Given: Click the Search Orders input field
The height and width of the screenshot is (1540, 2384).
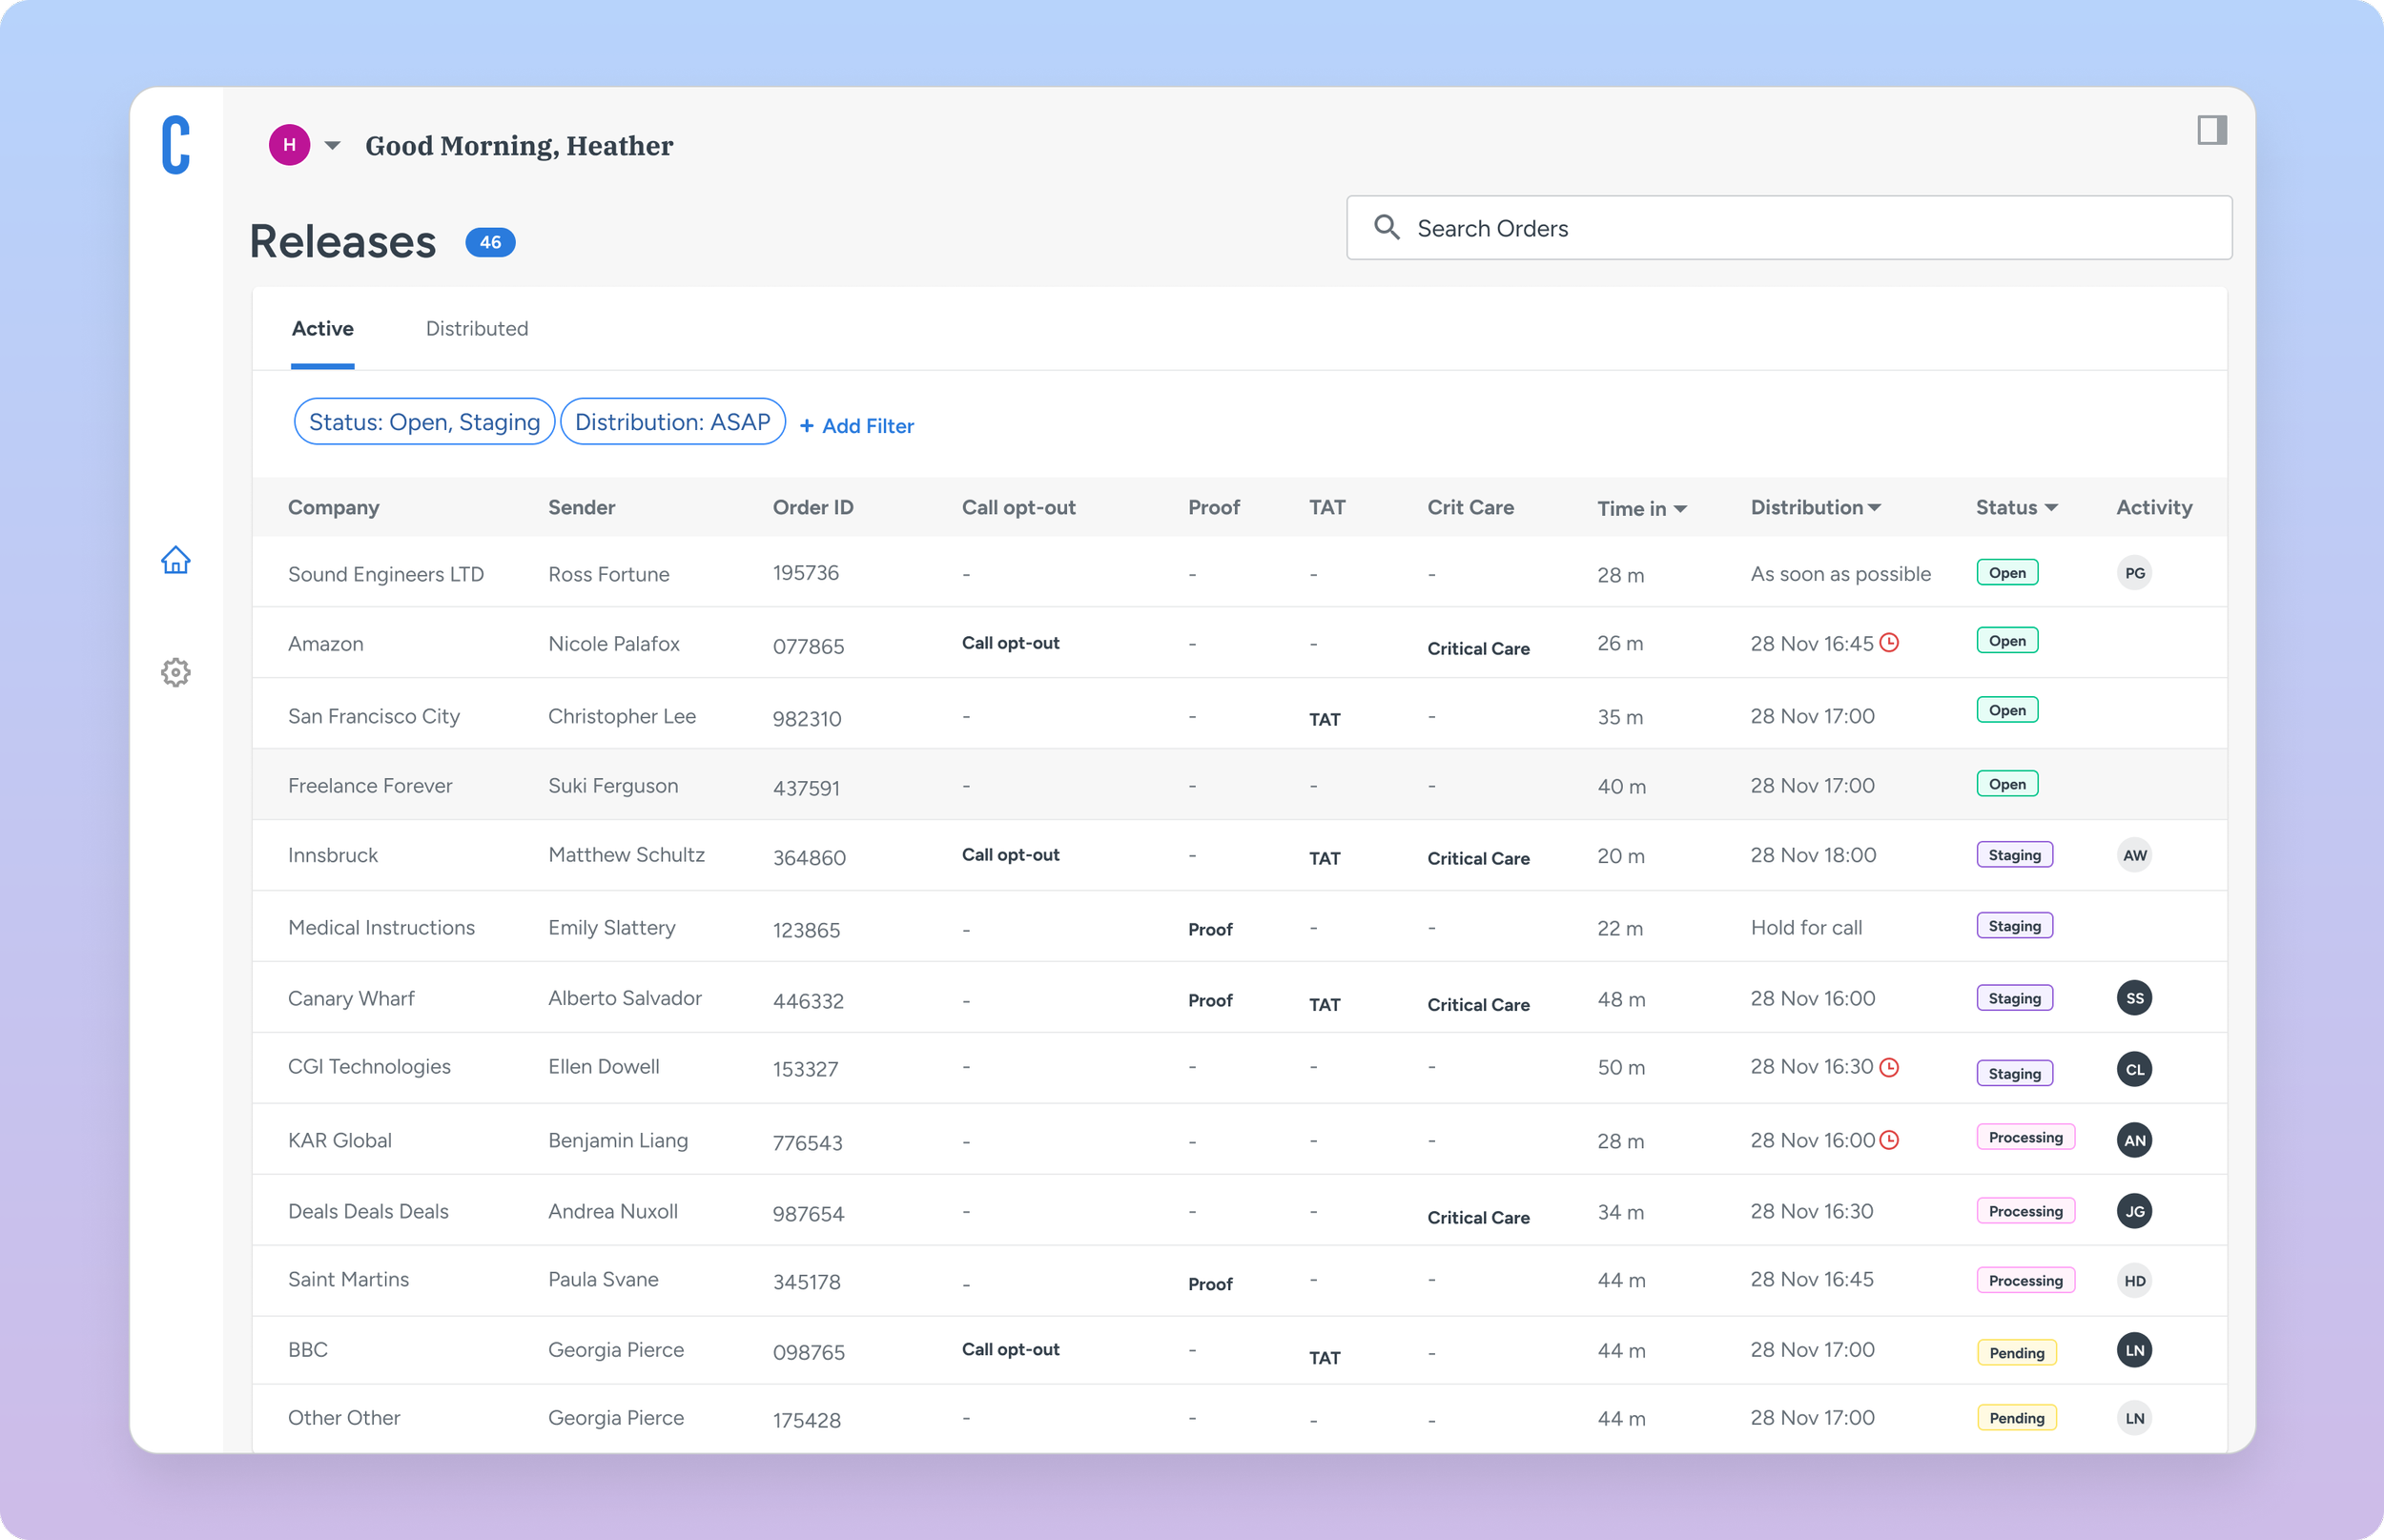Looking at the screenshot, I should 1788,228.
